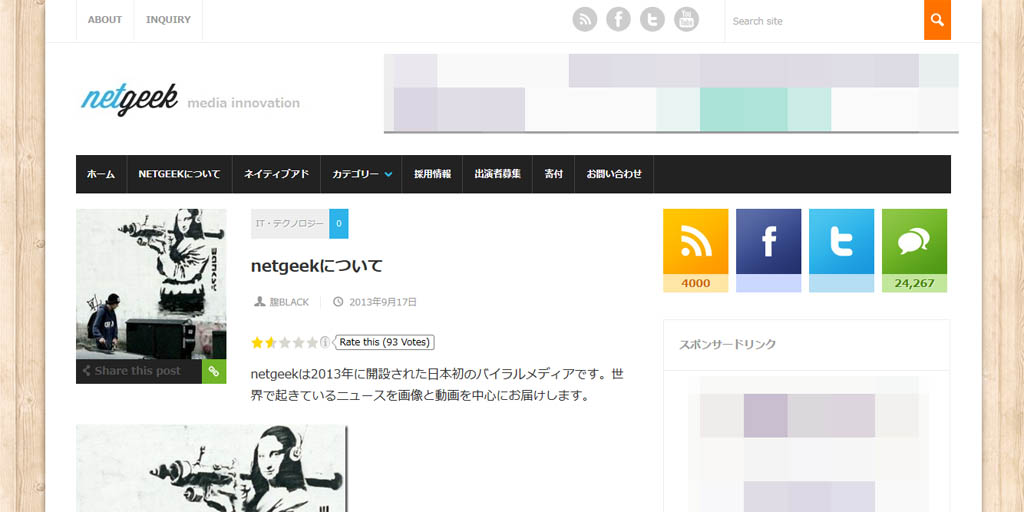Click the post date 2013年9月17日

[x=383, y=302]
